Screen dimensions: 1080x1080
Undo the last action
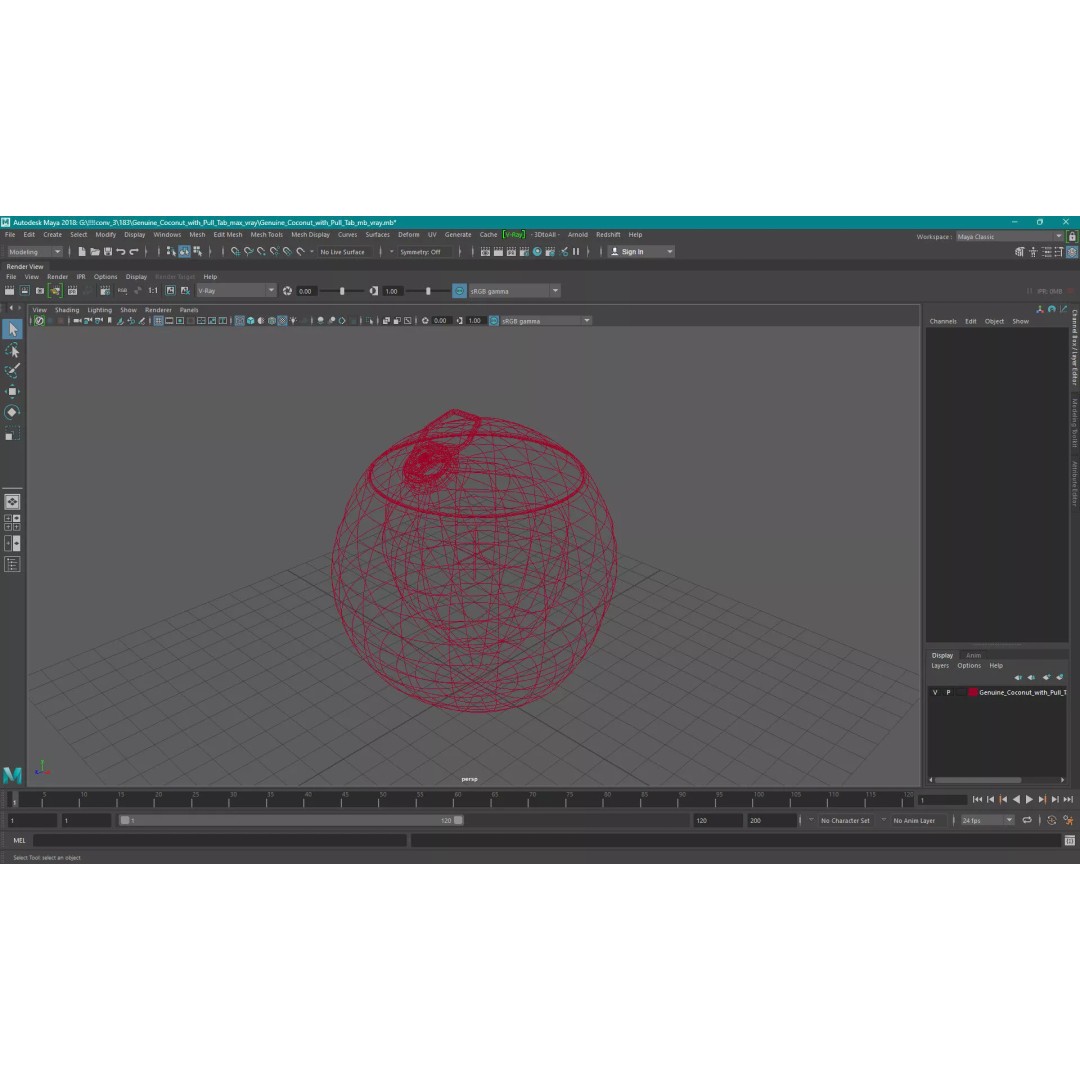(x=121, y=252)
